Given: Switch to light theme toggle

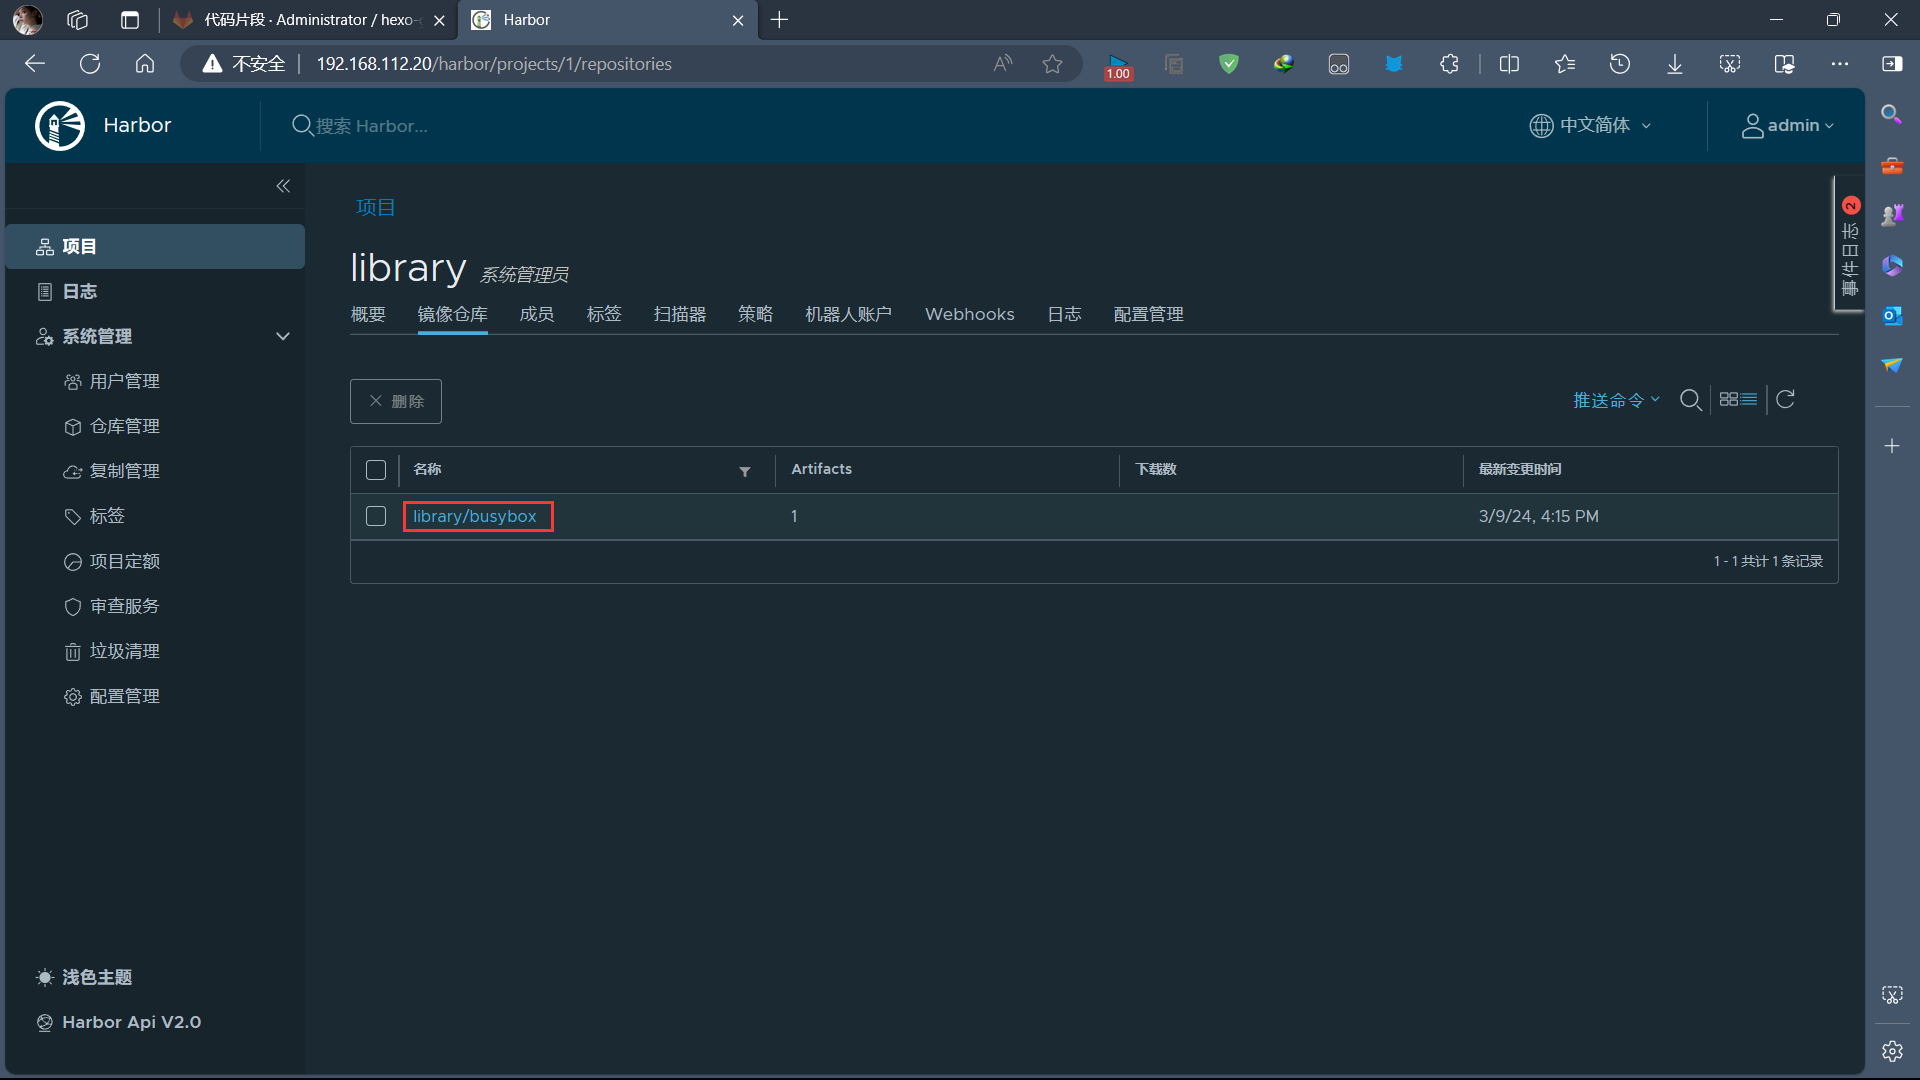Looking at the screenshot, I should (84, 977).
